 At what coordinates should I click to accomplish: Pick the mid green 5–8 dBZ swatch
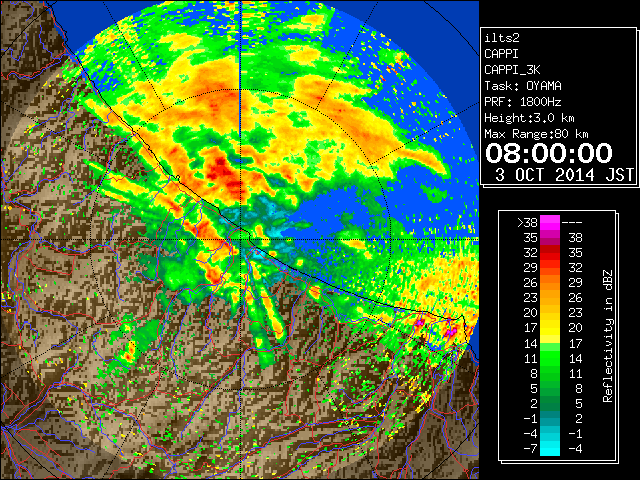[x=550, y=389]
